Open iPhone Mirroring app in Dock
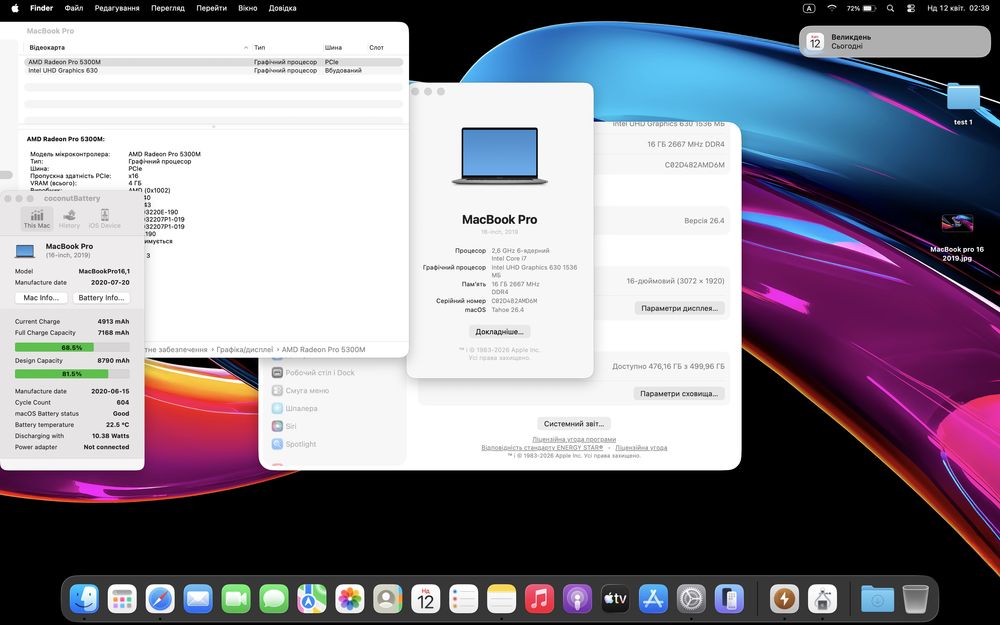 [729, 599]
